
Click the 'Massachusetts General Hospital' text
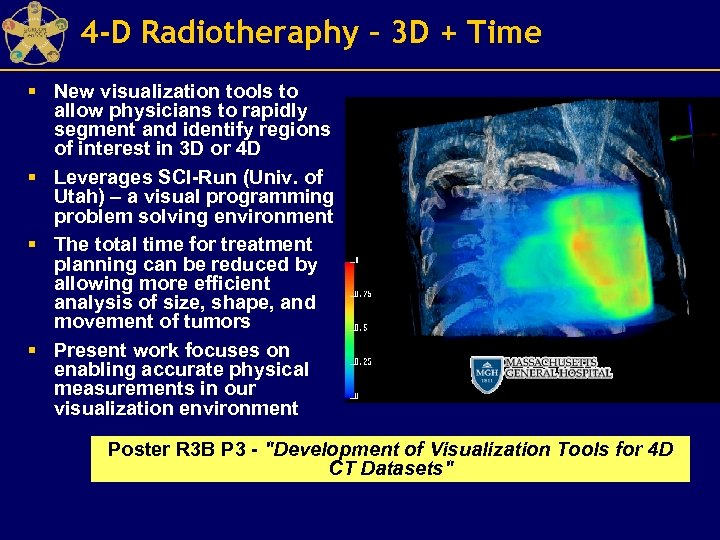(558, 368)
